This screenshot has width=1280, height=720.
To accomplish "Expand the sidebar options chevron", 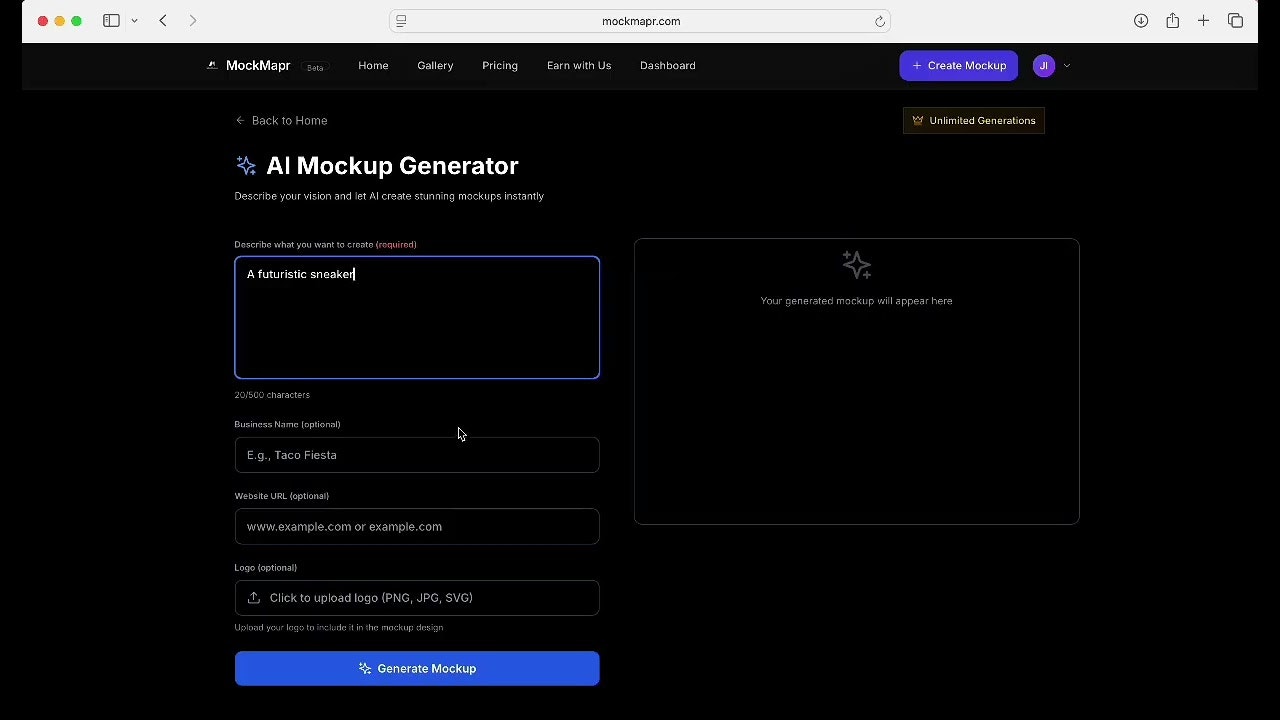I will 135,21.
